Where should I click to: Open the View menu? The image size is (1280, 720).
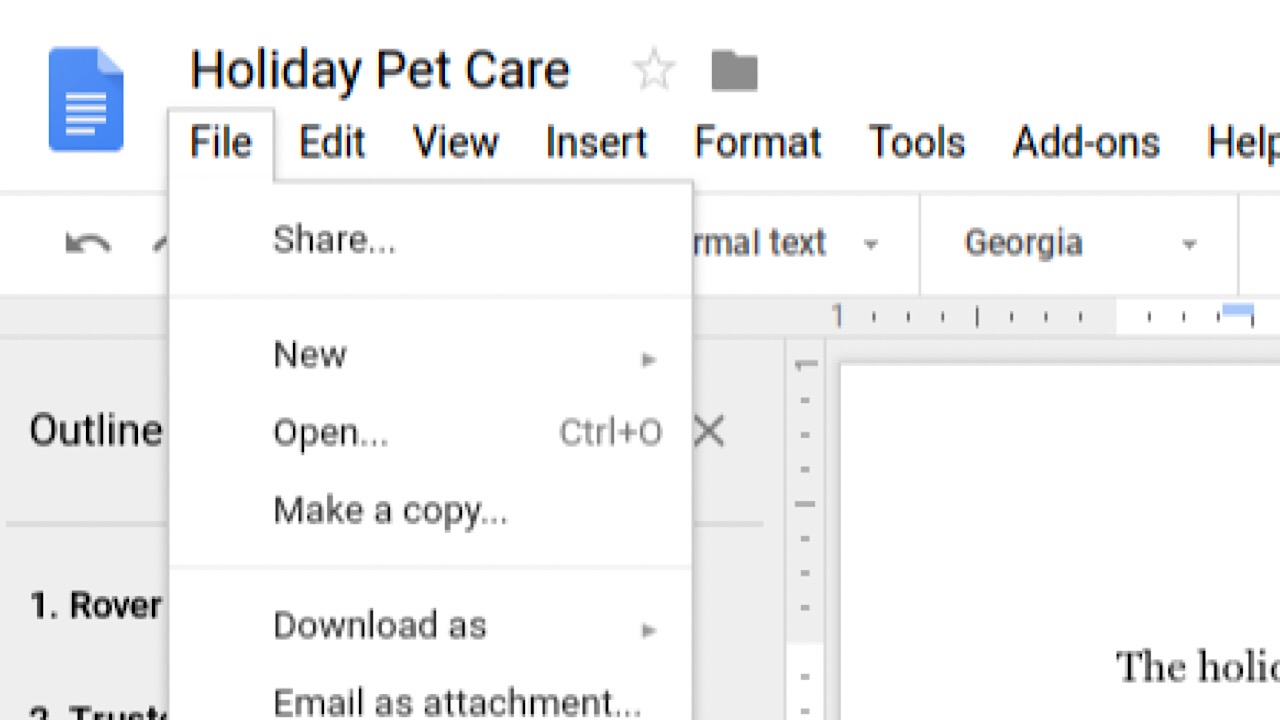[x=455, y=143]
